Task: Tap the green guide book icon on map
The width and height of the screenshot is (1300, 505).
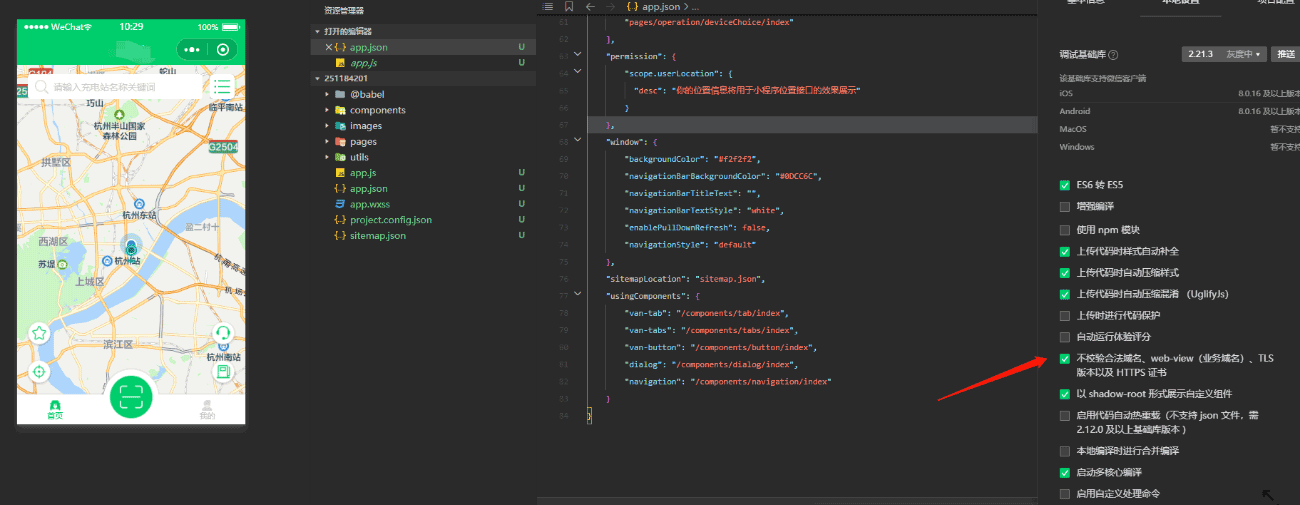Action: pyautogui.click(x=223, y=371)
